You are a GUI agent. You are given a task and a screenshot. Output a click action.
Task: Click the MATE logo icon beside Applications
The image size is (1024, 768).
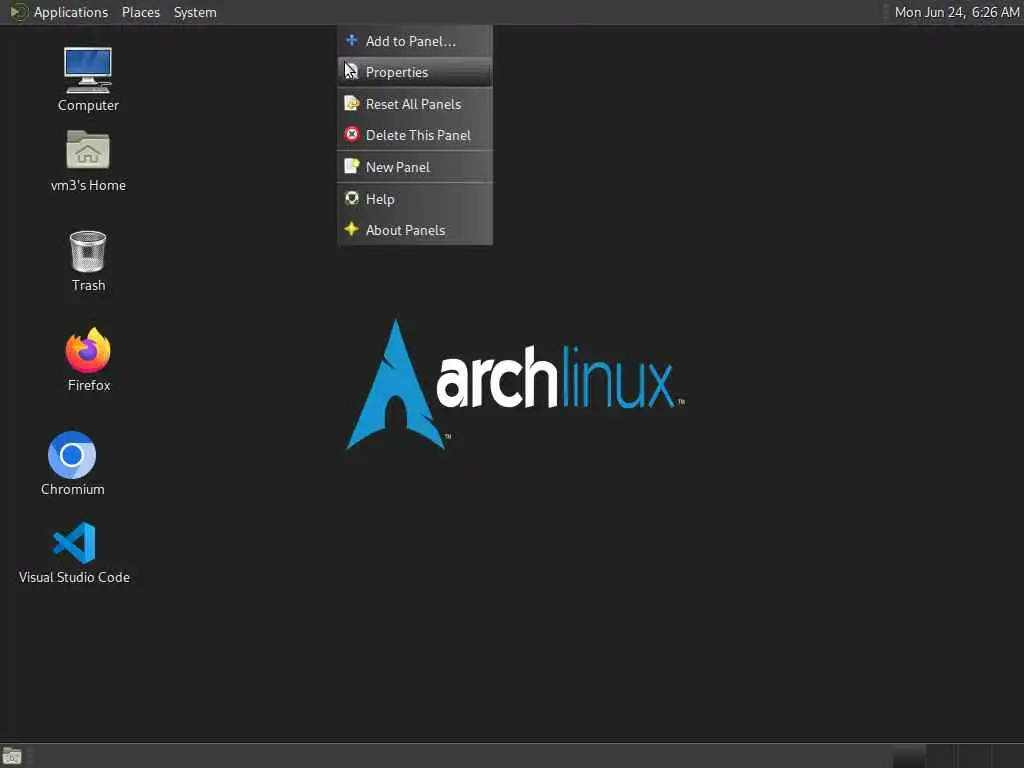pos(18,12)
